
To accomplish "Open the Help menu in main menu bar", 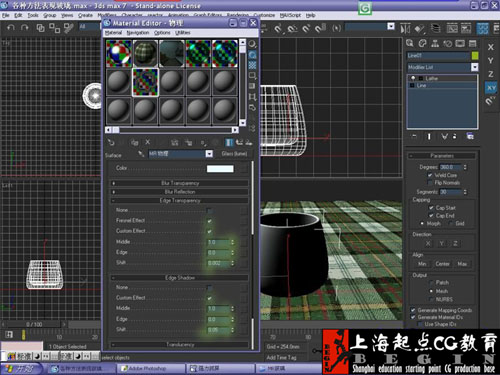I will (310, 15).
